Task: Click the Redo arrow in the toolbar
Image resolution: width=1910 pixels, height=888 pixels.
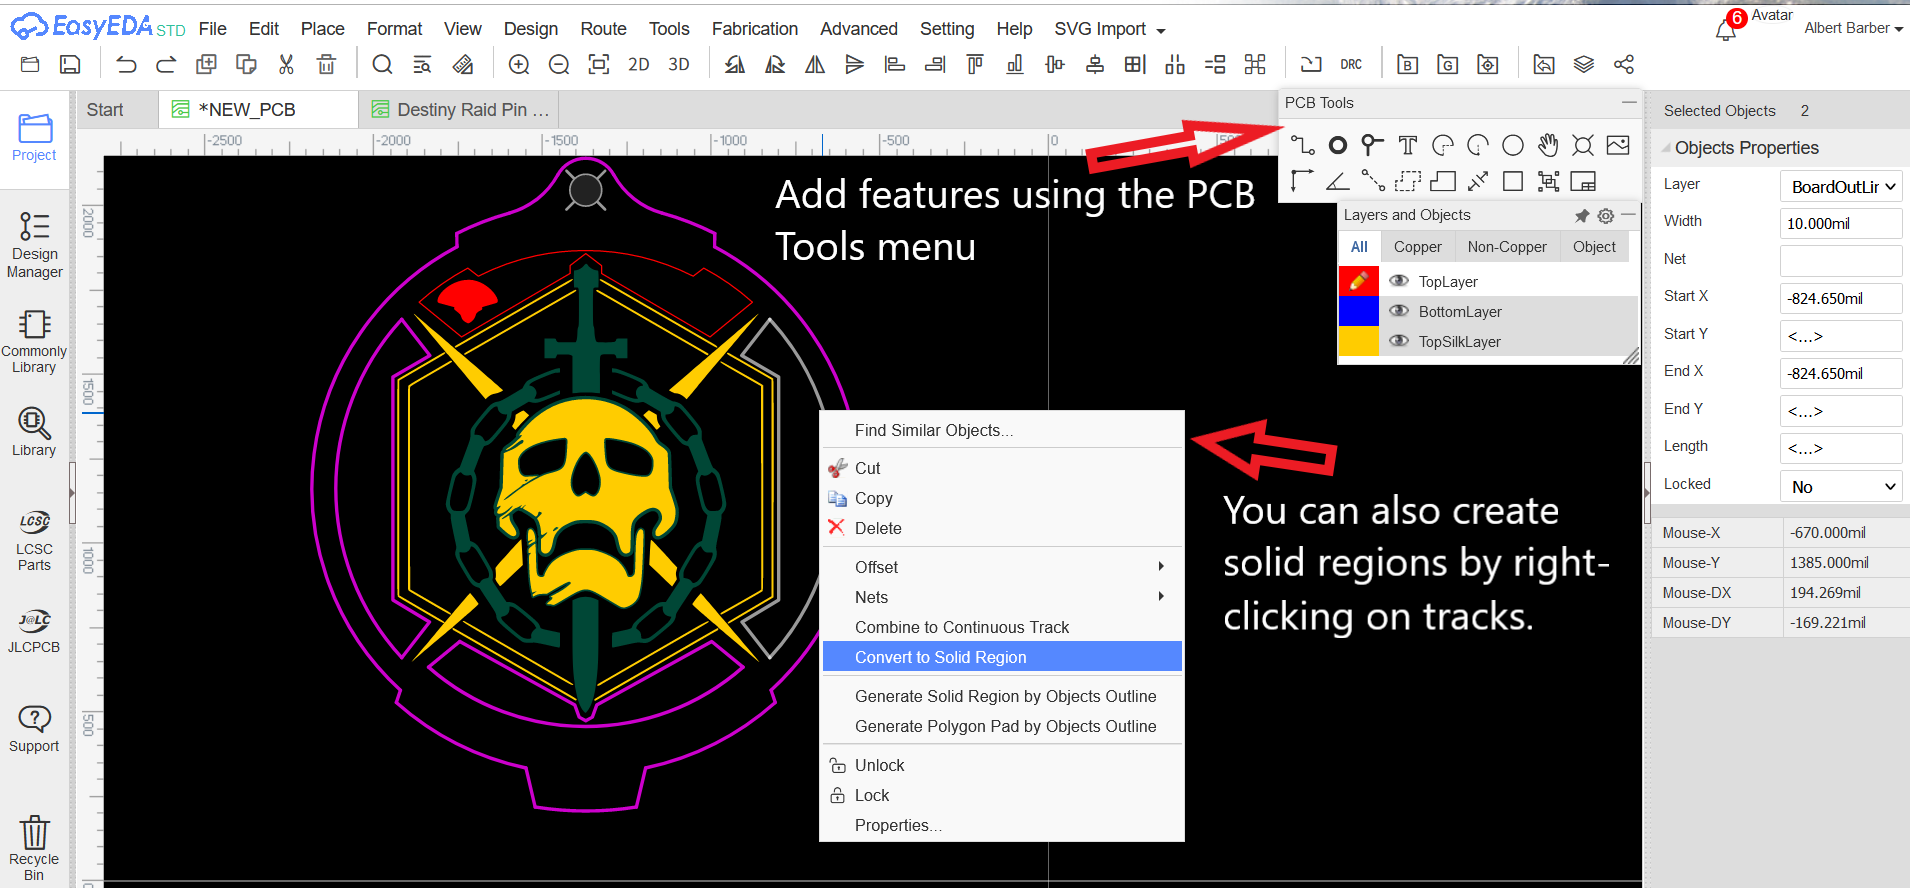Action: [x=166, y=65]
